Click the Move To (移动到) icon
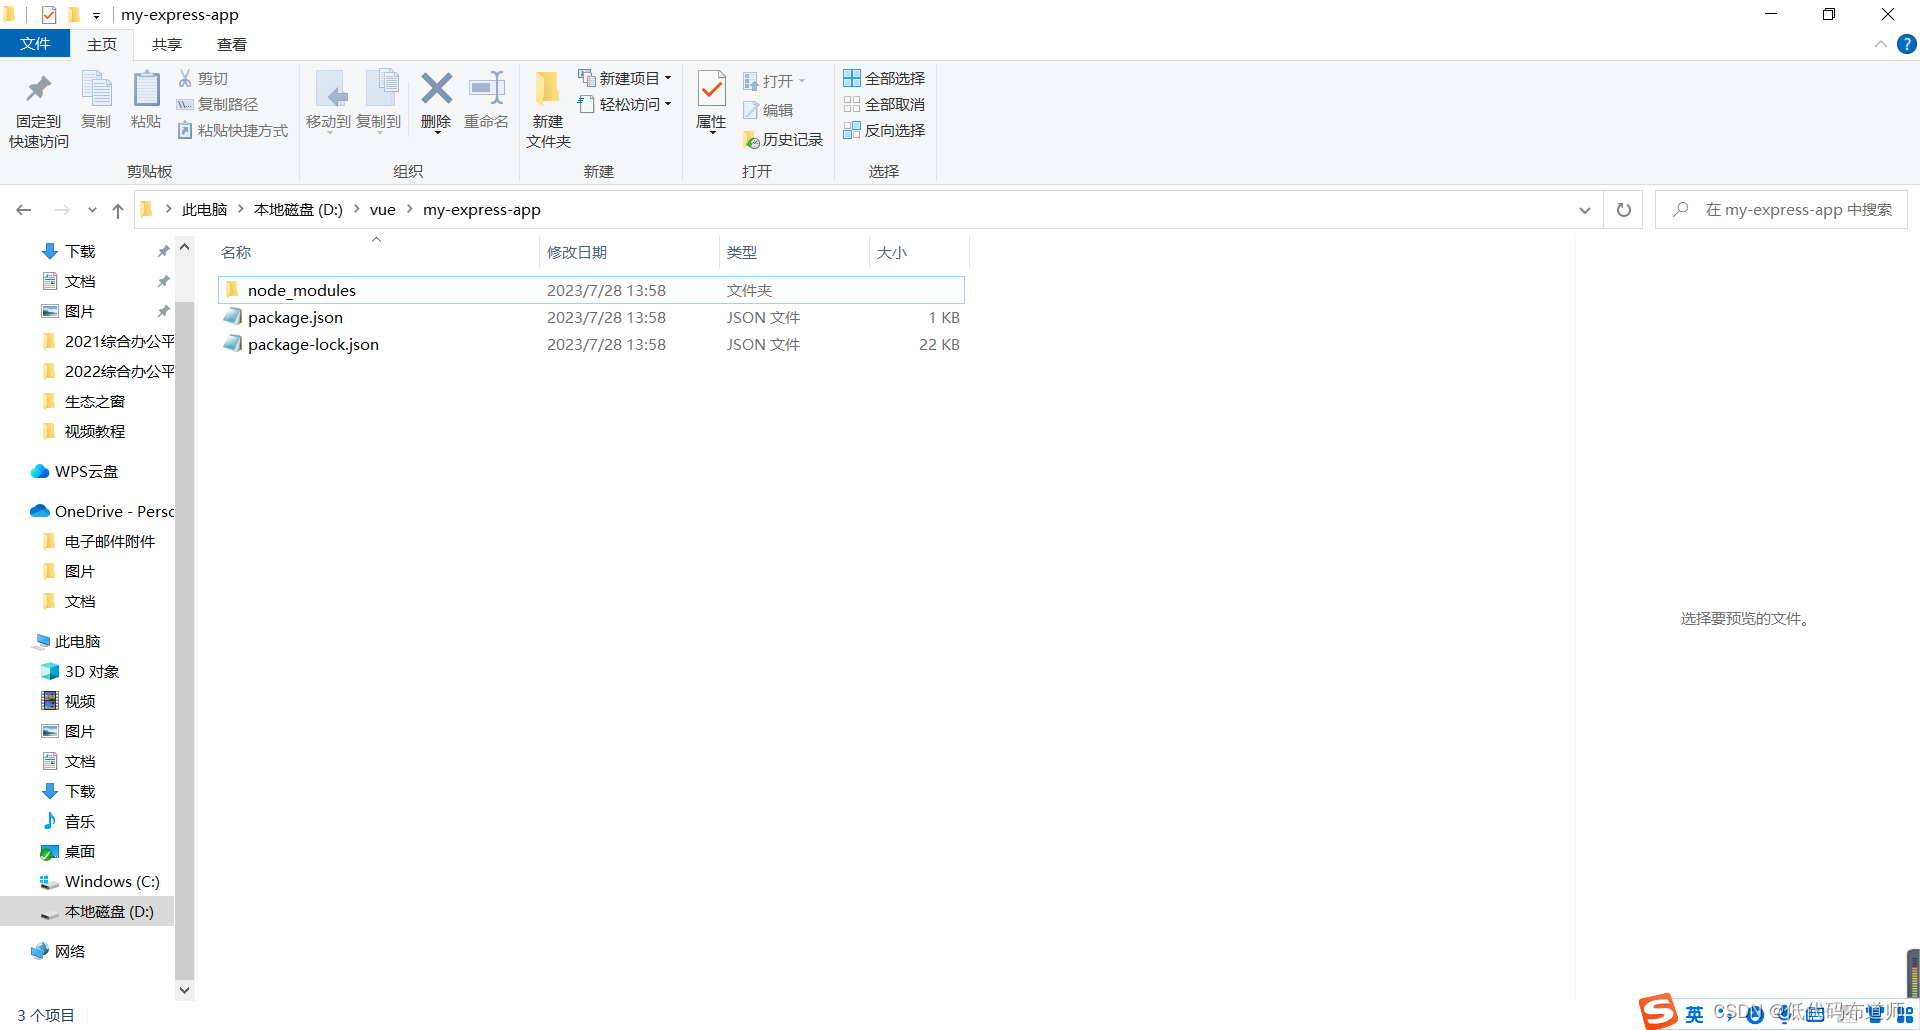The image size is (1920, 1030). coord(329,89)
